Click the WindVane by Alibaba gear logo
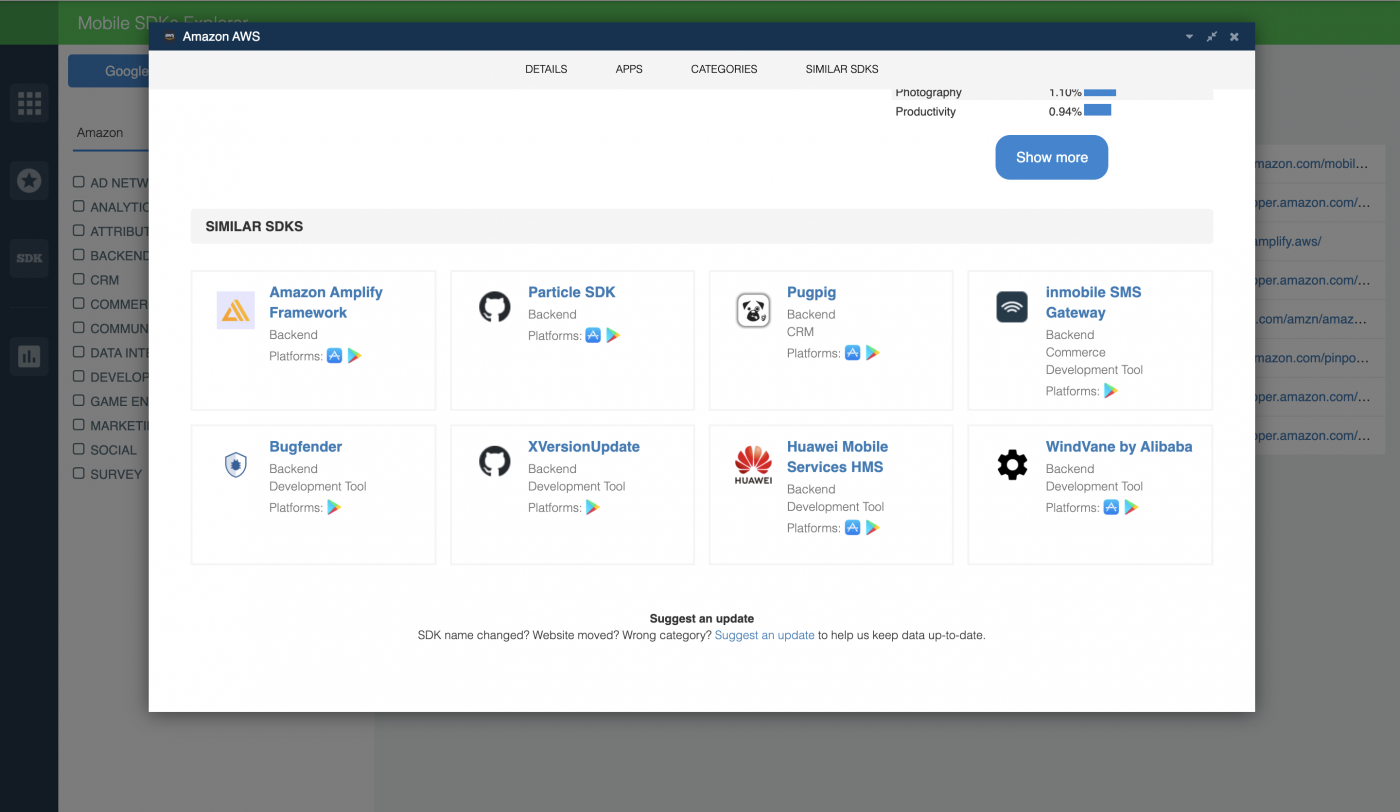The width and height of the screenshot is (1400, 812). click(1011, 463)
